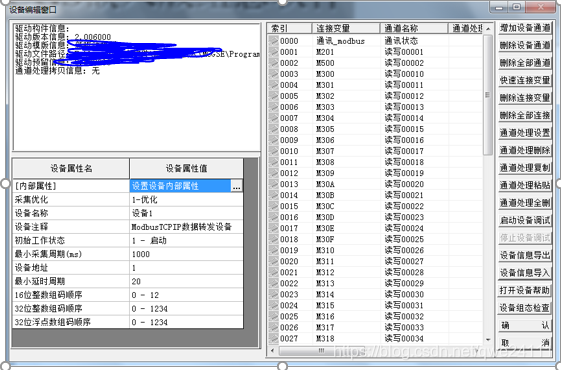Click the 删除全部连接 button
The height and width of the screenshot is (370, 561).
[x=525, y=116]
